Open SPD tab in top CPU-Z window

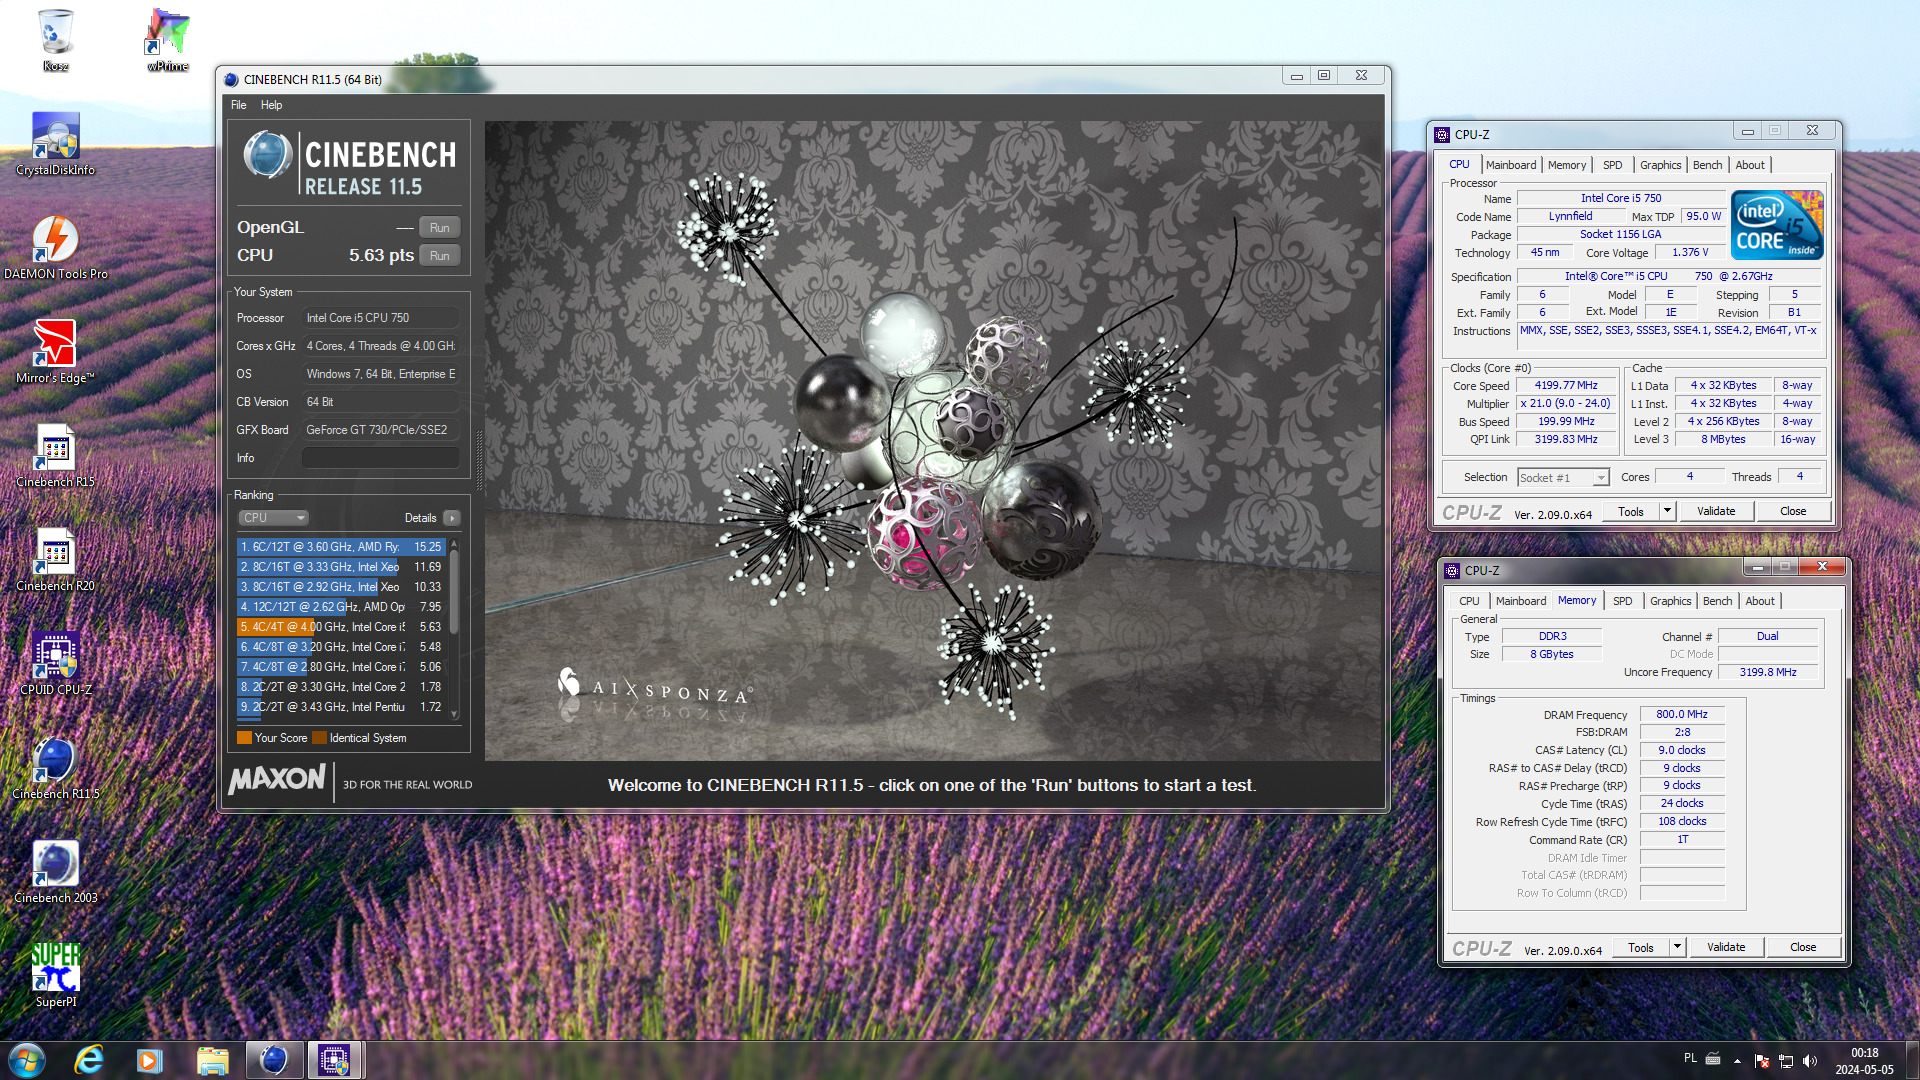[1612, 165]
